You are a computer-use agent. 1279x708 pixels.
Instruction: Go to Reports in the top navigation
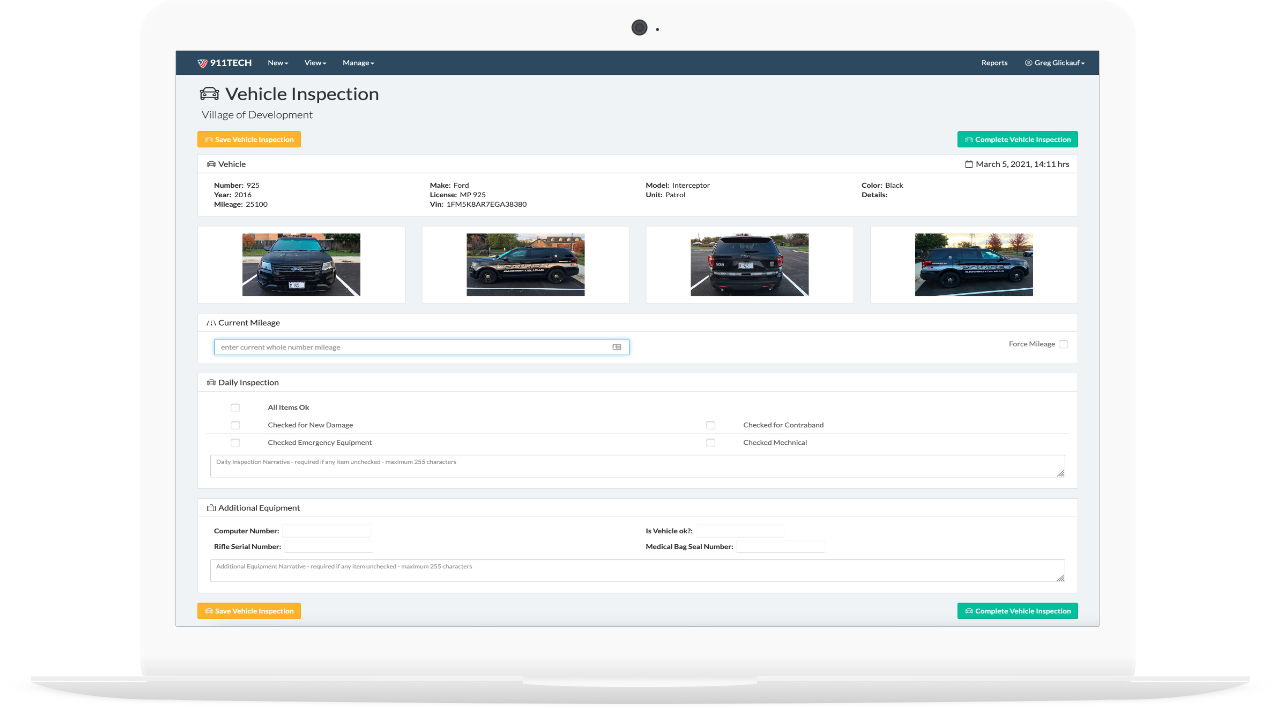pyautogui.click(x=994, y=63)
